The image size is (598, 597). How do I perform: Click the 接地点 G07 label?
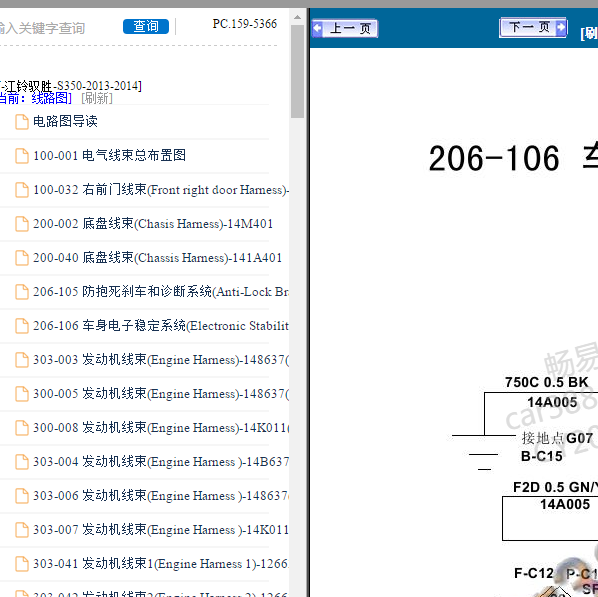coord(557,438)
